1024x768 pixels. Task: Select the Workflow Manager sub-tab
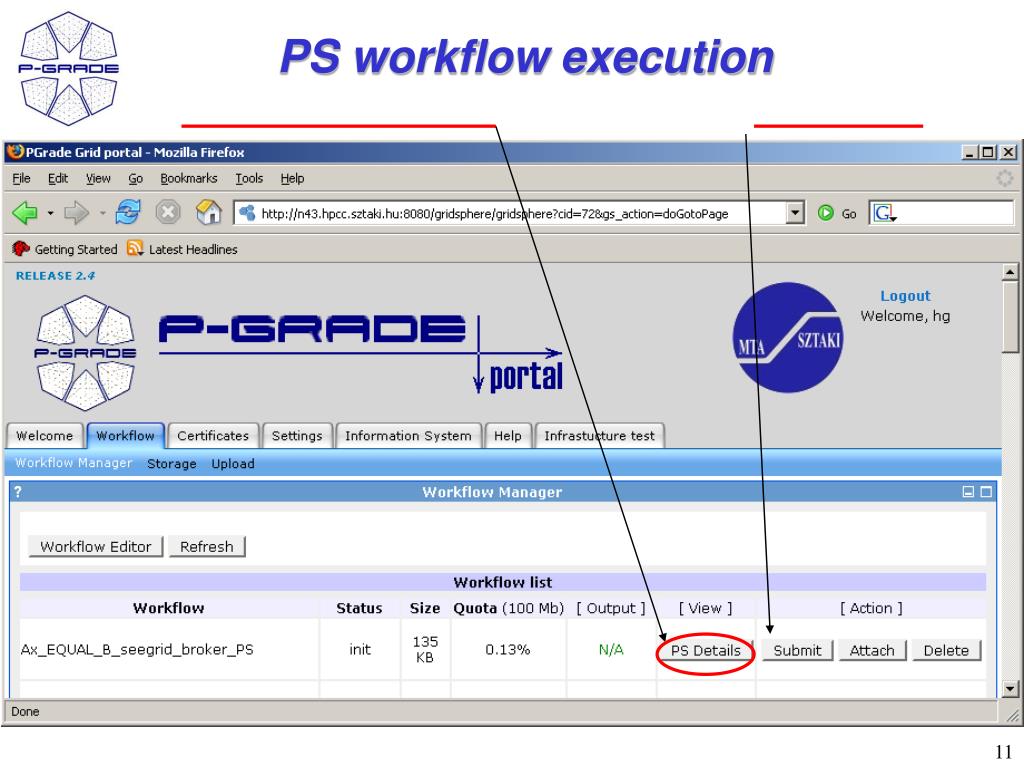[74, 463]
